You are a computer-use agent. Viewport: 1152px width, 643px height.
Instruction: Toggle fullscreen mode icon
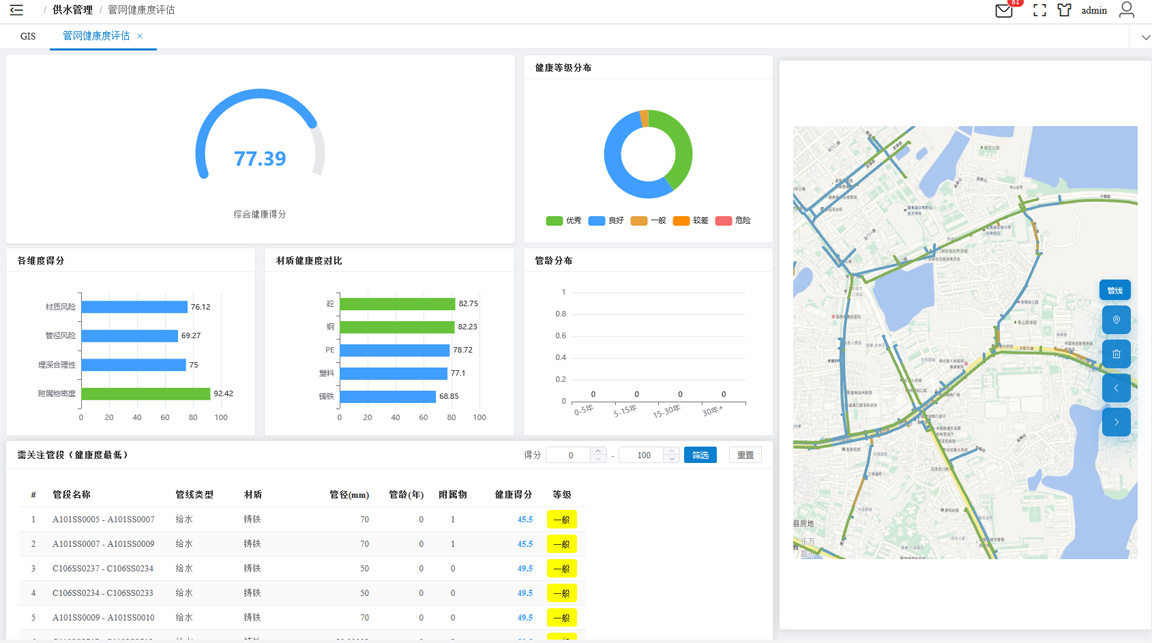pyautogui.click(x=1040, y=10)
